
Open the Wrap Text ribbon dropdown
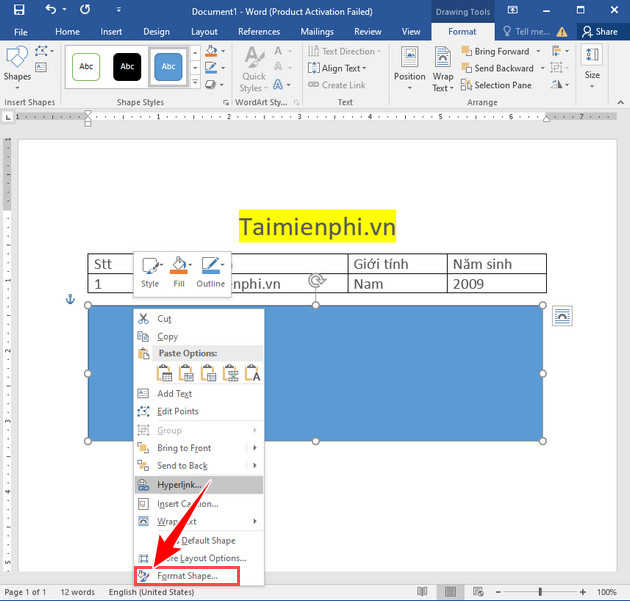[x=443, y=69]
